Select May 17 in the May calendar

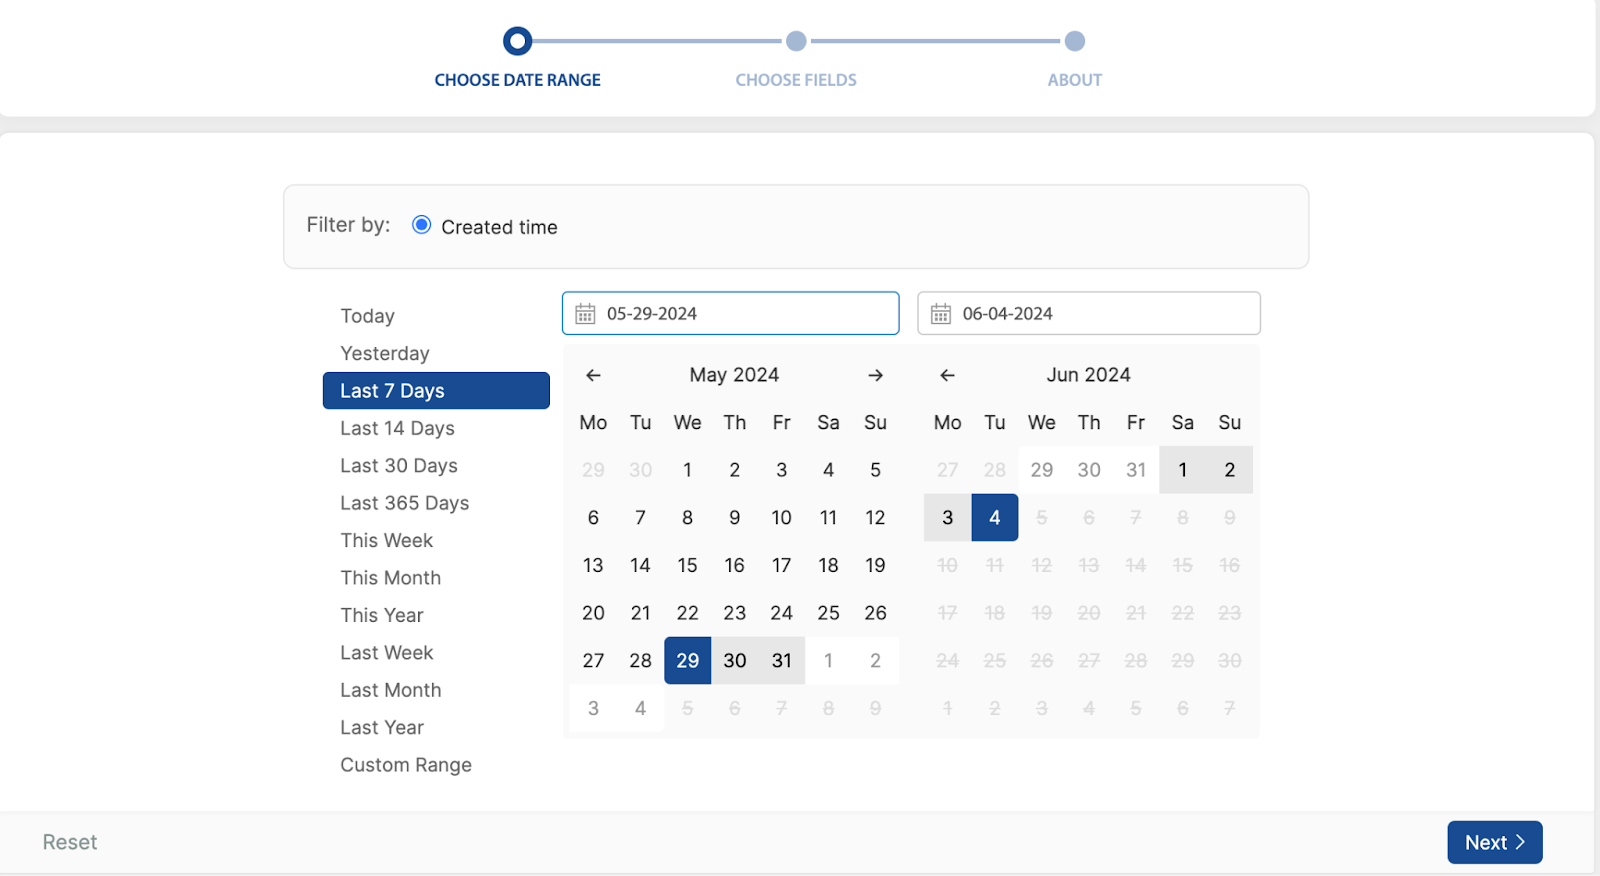pyautogui.click(x=782, y=565)
